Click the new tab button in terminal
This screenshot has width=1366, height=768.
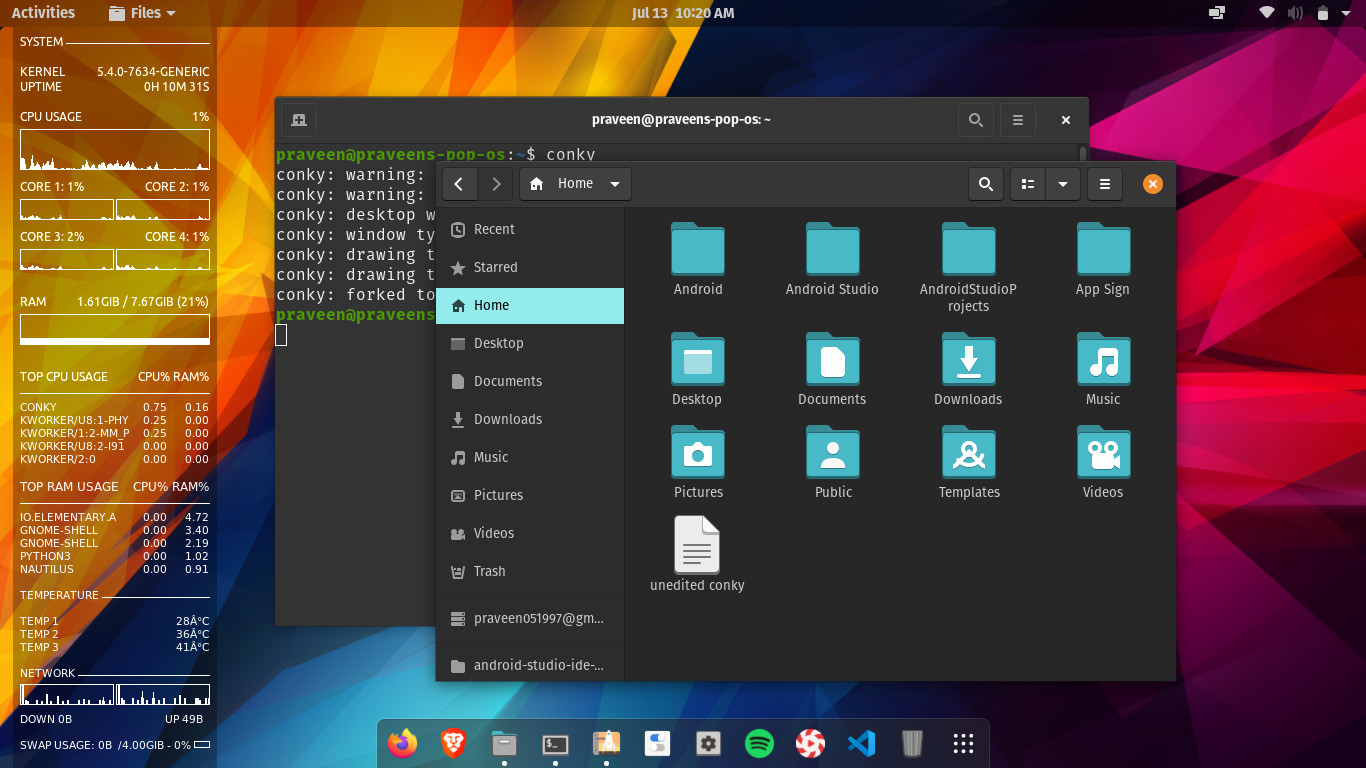coord(299,120)
